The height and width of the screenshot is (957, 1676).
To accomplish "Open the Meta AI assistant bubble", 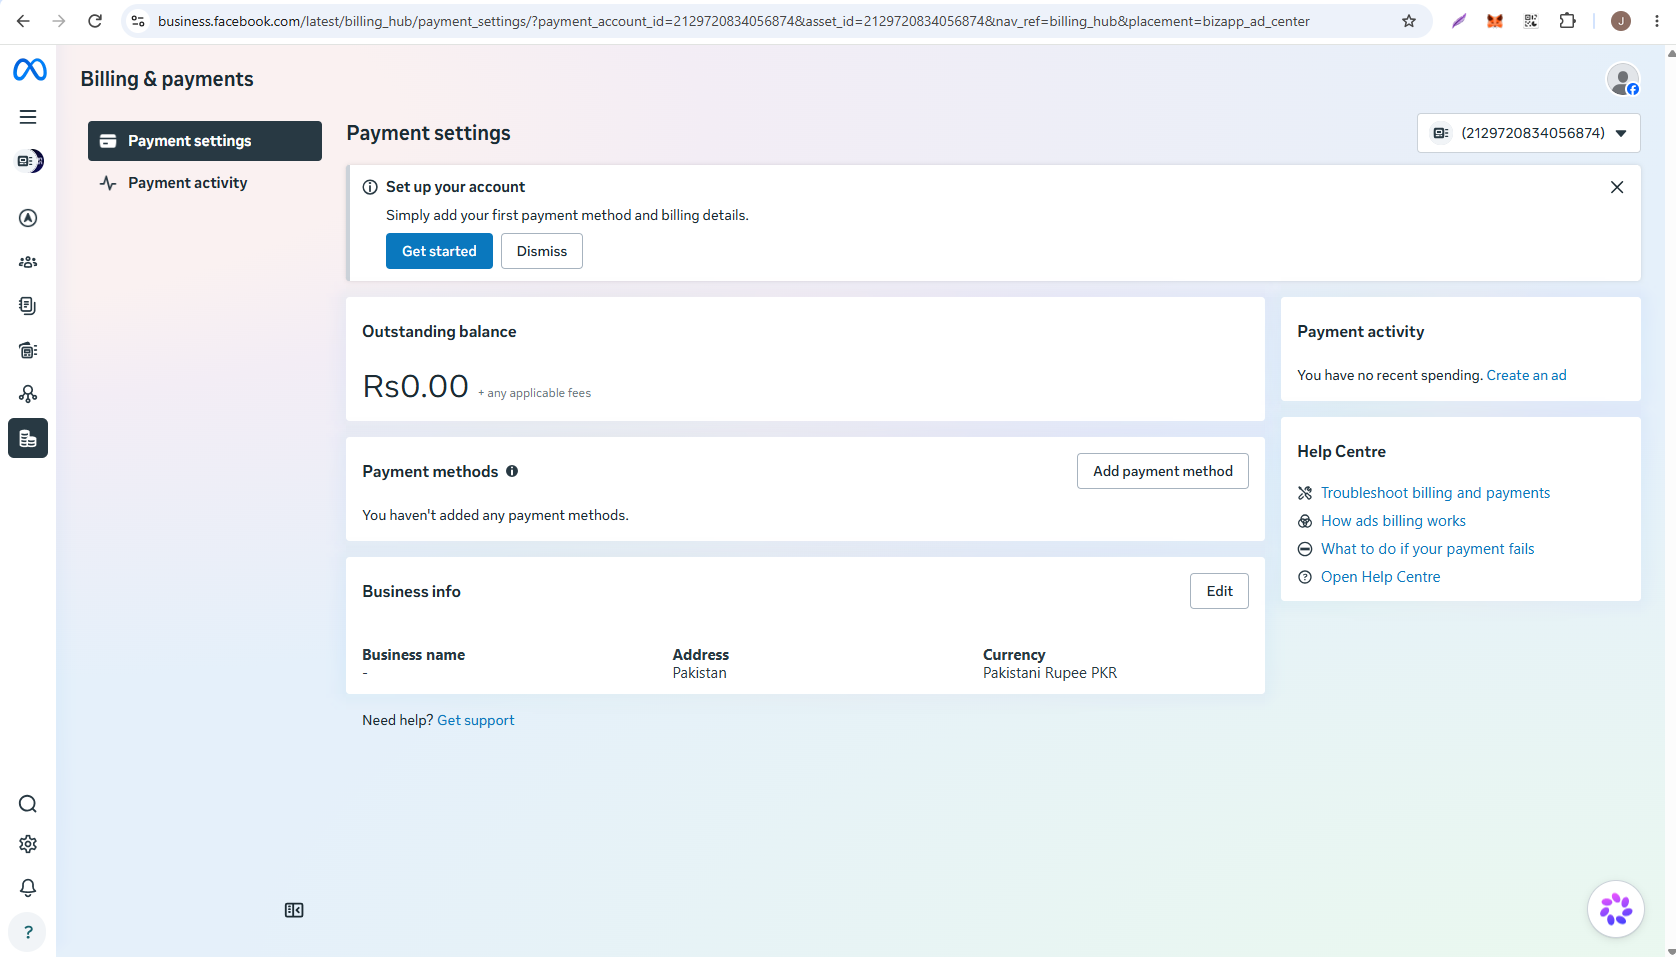I will [1616, 909].
